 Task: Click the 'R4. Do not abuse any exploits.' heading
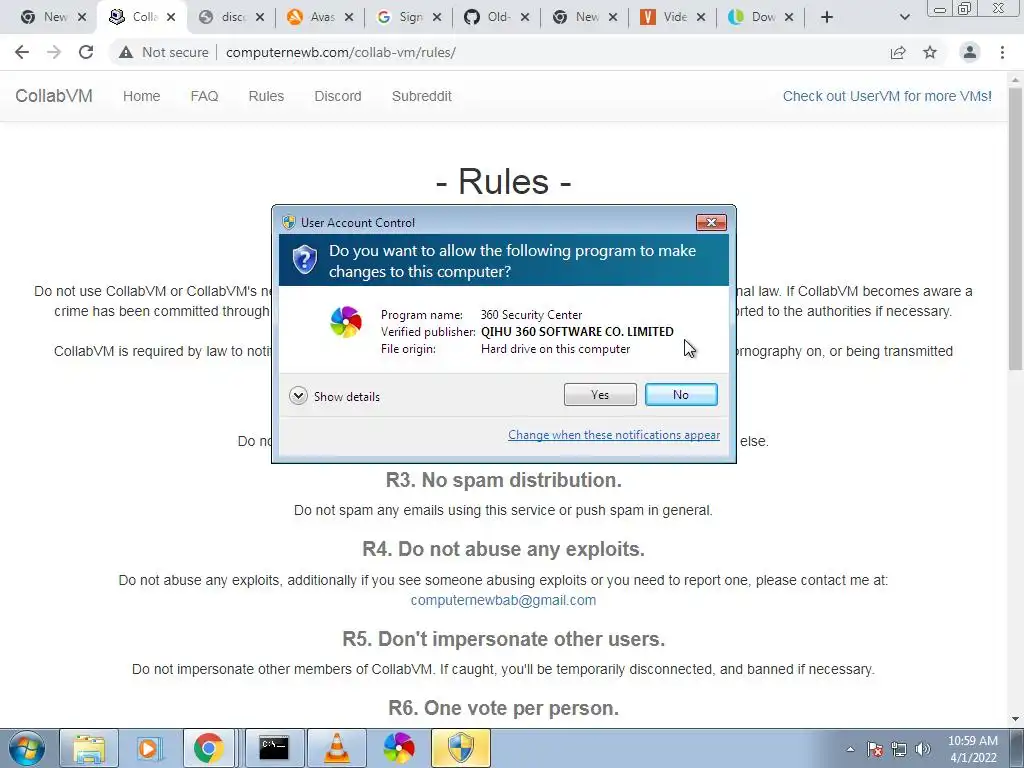click(x=504, y=549)
